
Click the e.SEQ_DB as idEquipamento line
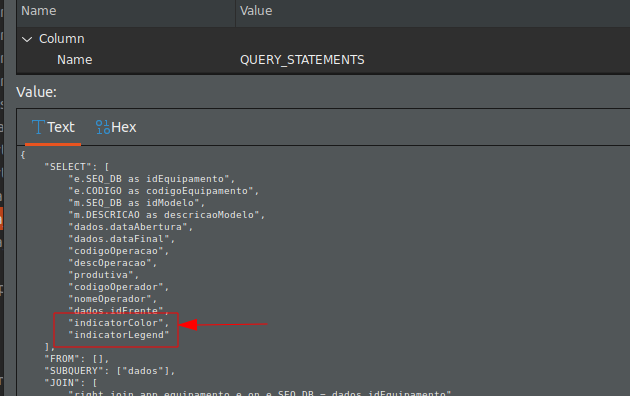tap(151, 179)
